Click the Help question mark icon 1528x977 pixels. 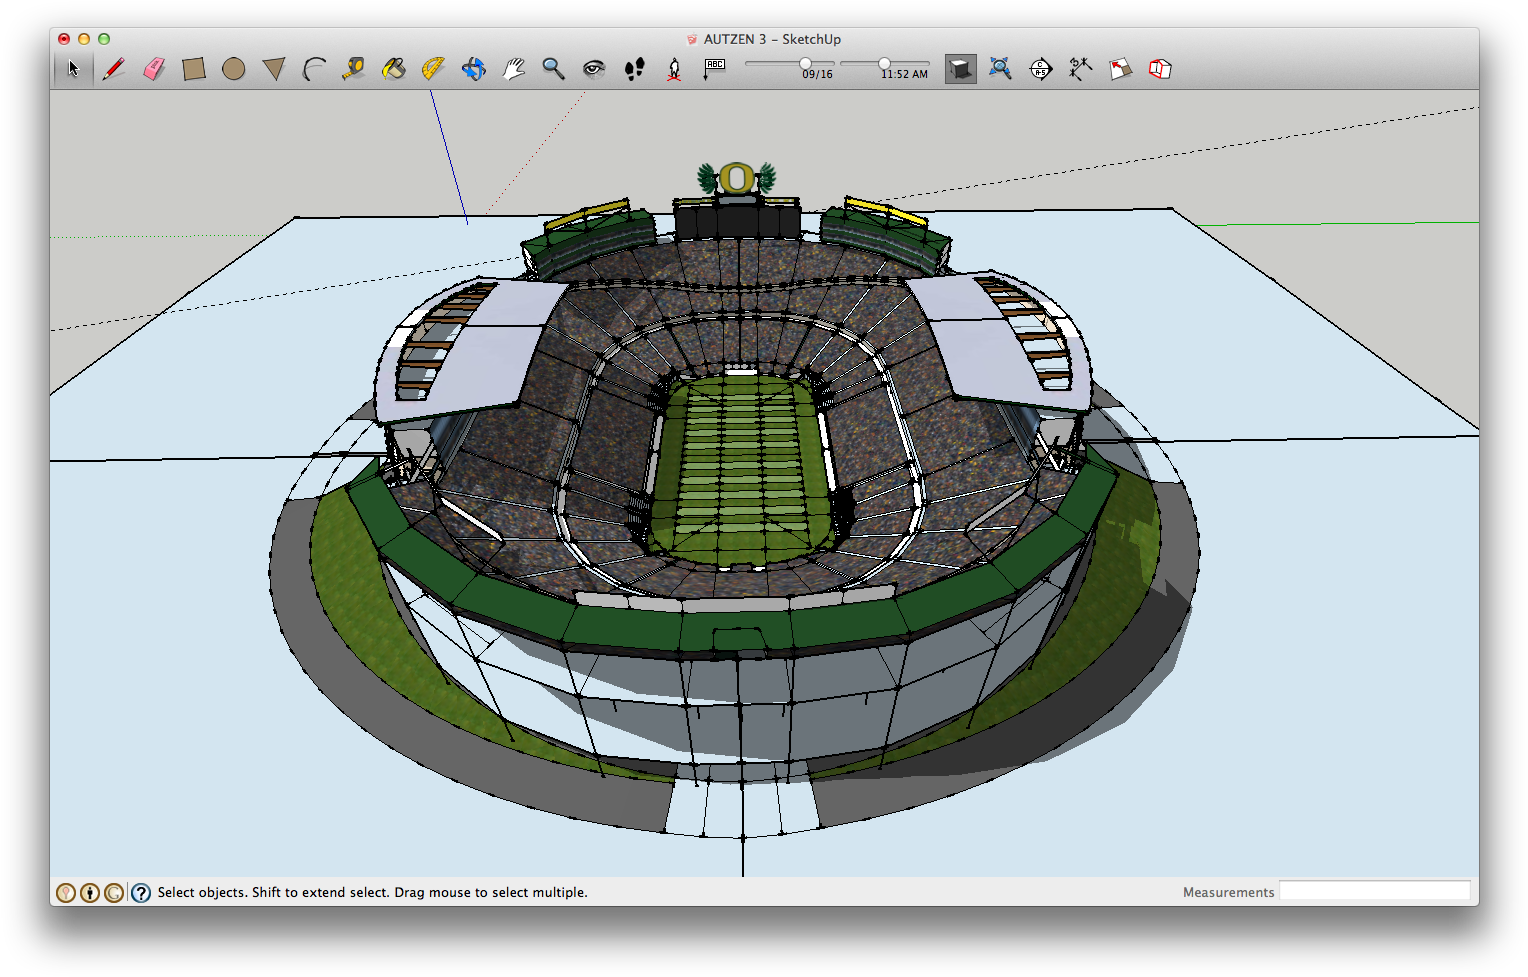tap(140, 892)
